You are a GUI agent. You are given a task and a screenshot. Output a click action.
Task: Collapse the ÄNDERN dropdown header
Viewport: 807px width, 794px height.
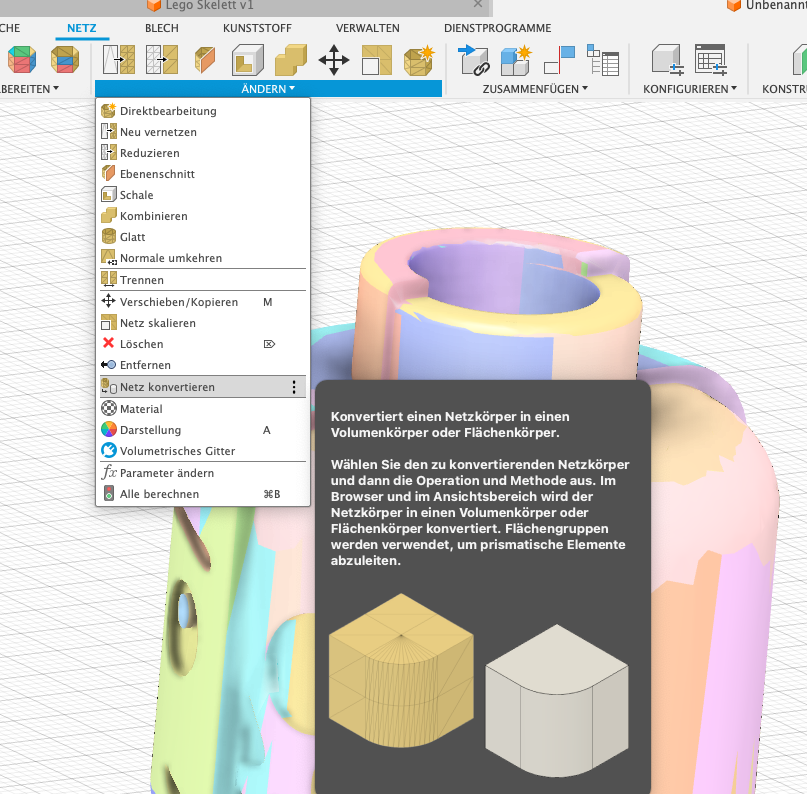pos(268,89)
